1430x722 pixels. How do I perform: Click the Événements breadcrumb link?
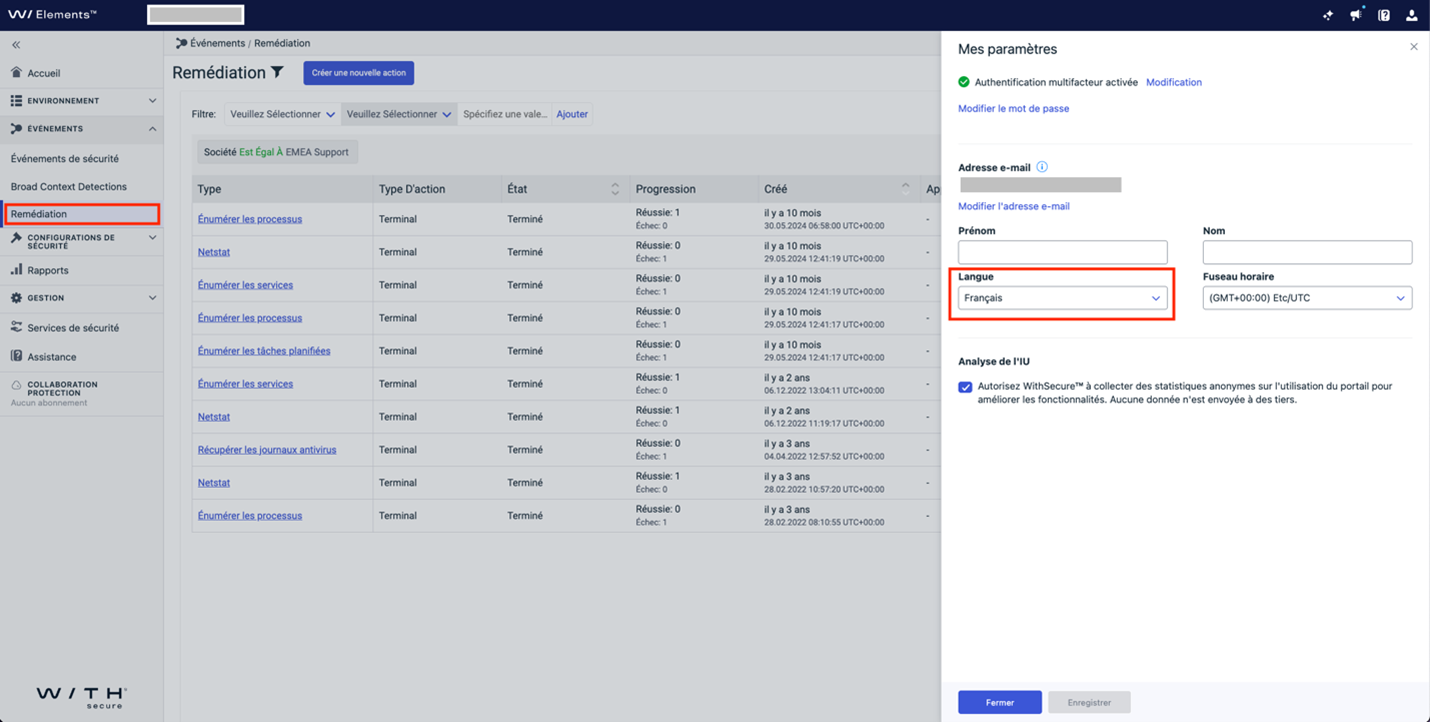pyautogui.click(x=217, y=43)
